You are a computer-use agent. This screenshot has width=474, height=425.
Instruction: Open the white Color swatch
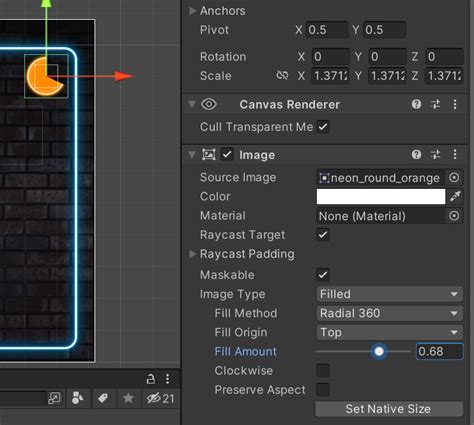(x=381, y=197)
